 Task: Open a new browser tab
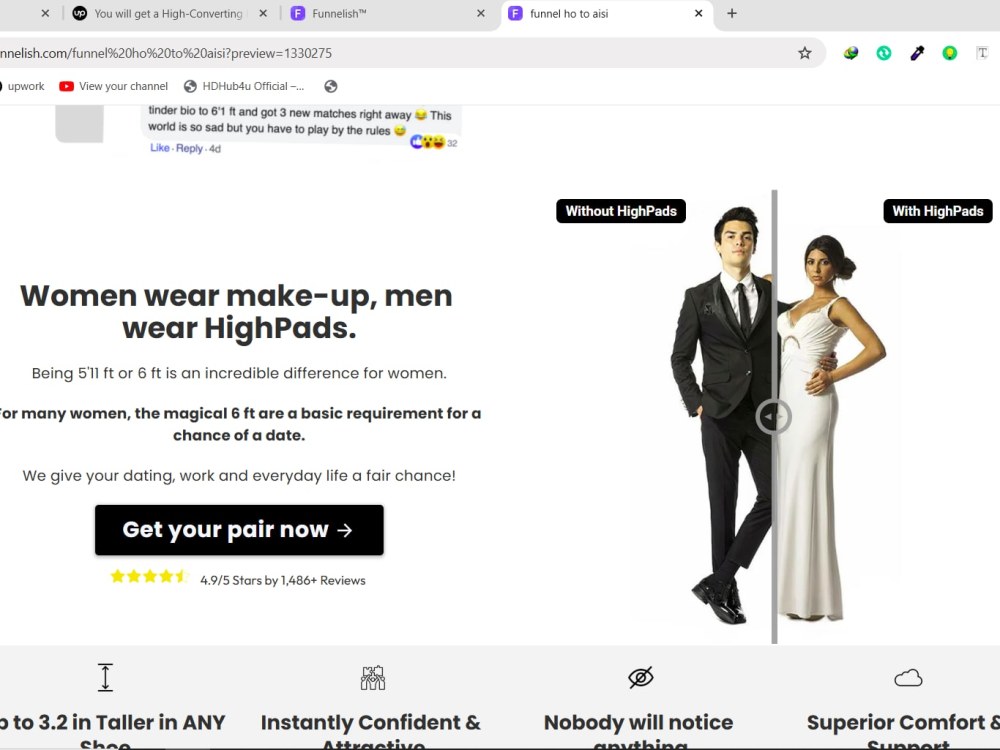(x=732, y=13)
